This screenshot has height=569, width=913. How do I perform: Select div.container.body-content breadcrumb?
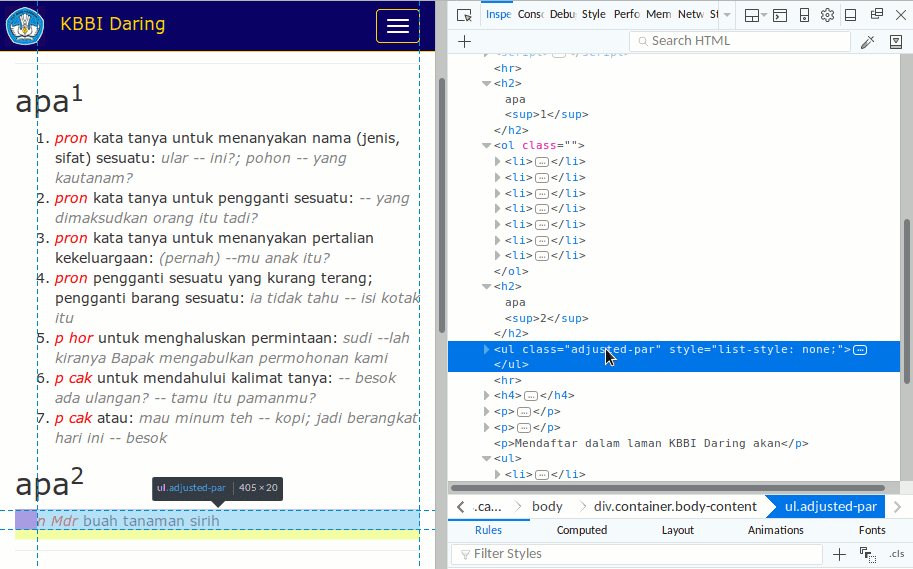pyautogui.click(x=675, y=507)
